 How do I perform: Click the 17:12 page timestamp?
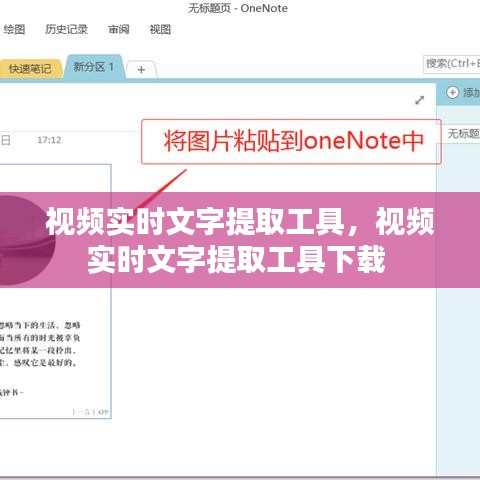coord(49,140)
